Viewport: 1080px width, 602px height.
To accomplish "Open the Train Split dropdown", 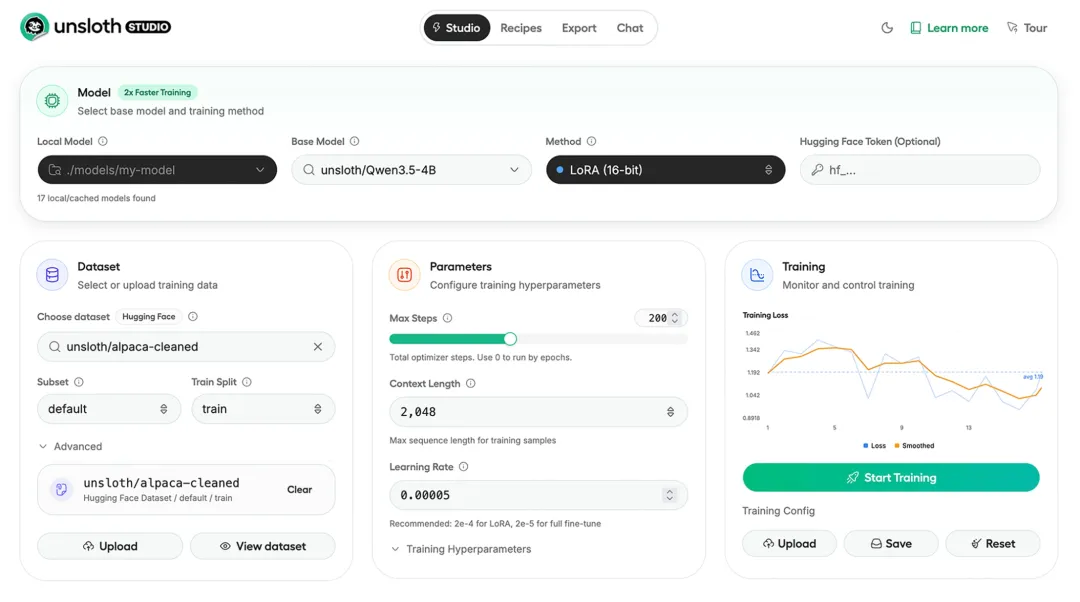I will click(263, 409).
